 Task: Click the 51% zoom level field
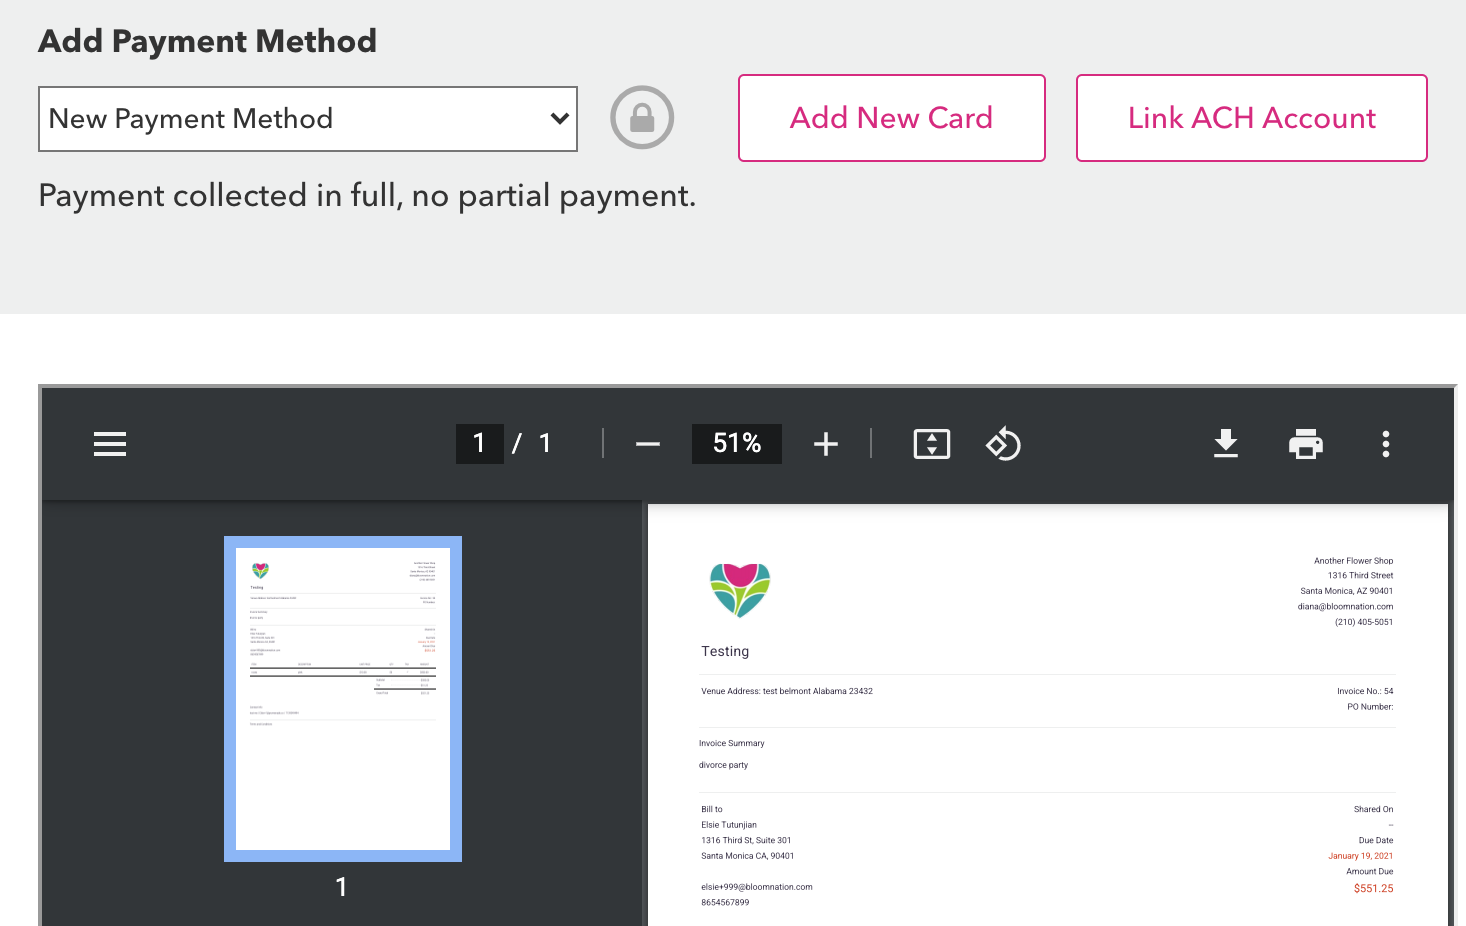(x=737, y=443)
